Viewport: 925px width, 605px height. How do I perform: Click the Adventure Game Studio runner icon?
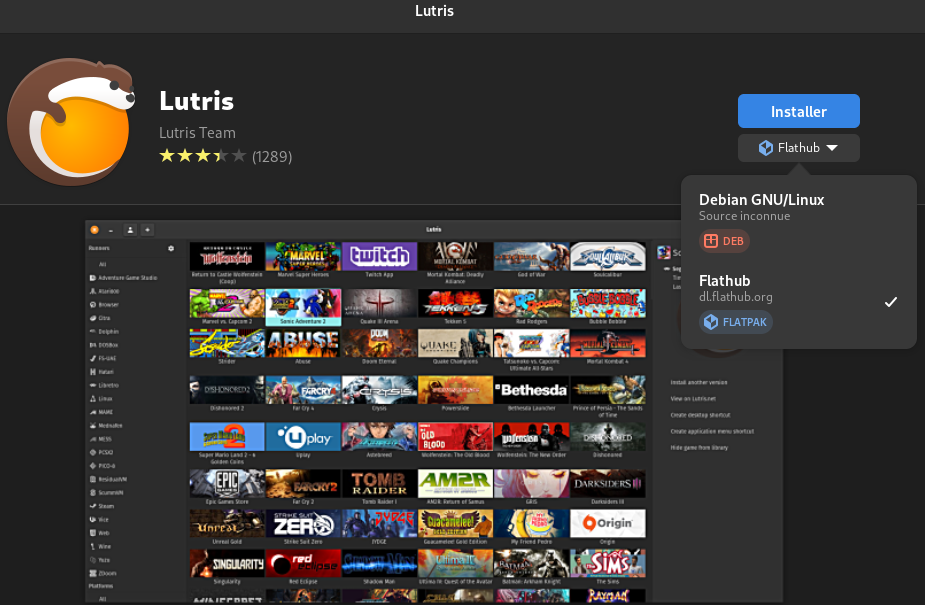tap(93, 278)
